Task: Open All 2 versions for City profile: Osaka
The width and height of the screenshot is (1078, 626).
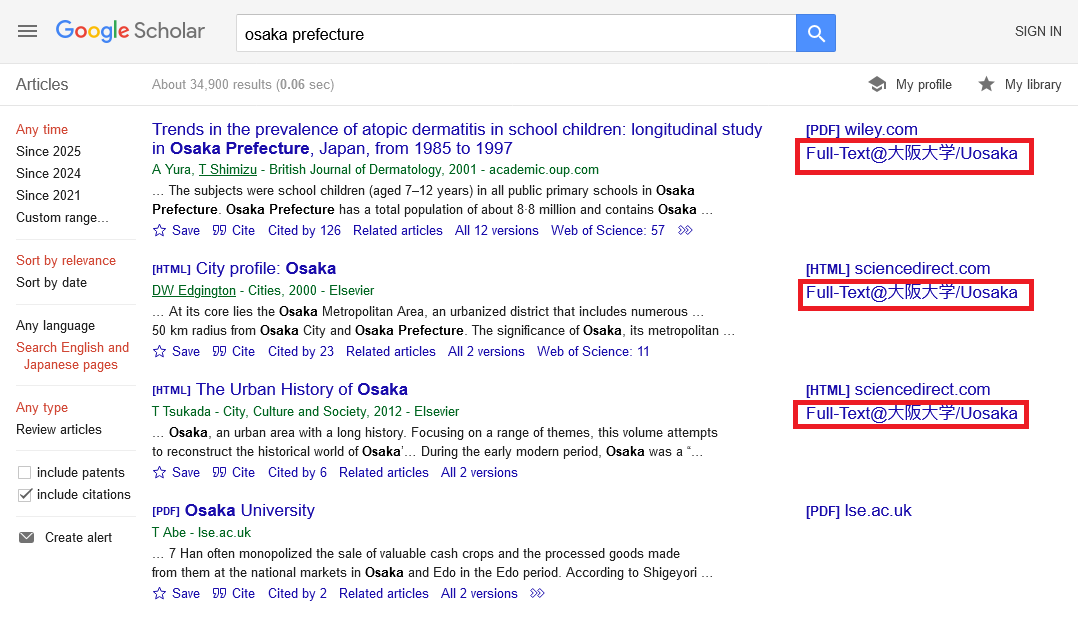Action: pyautogui.click(x=486, y=351)
